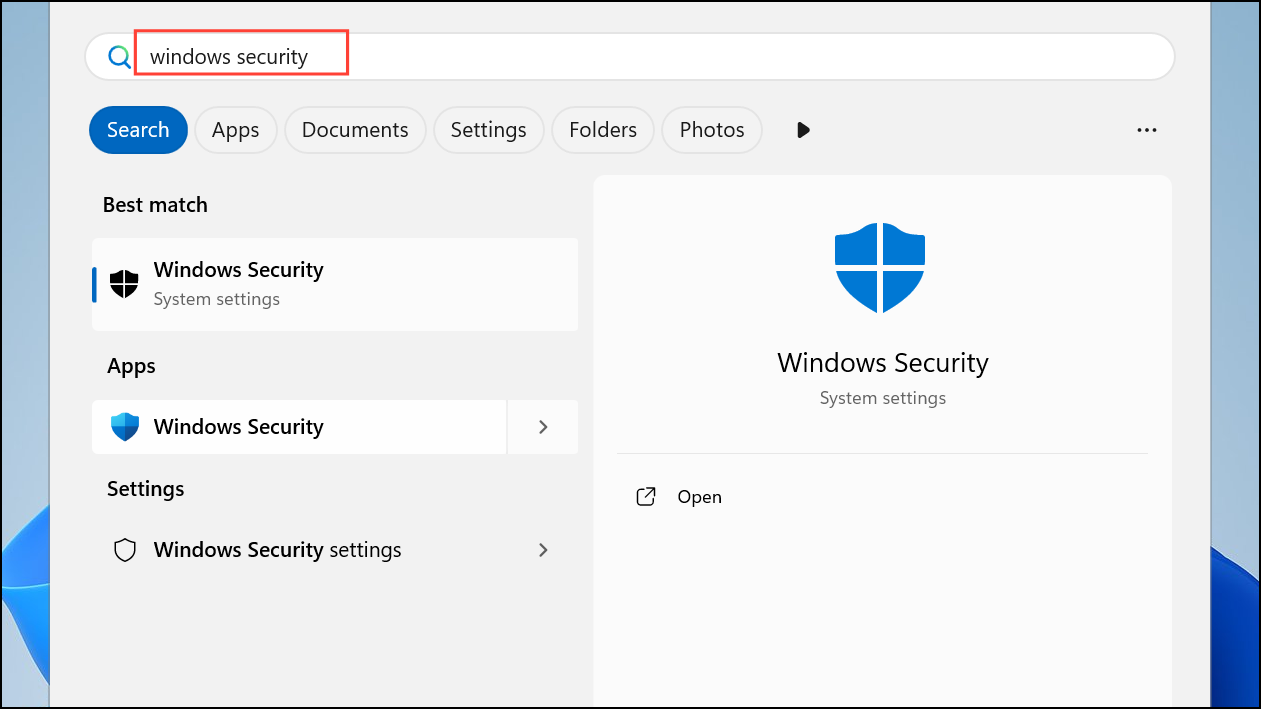
Task: Click the Open external link icon
Action: (x=646, y=496)
